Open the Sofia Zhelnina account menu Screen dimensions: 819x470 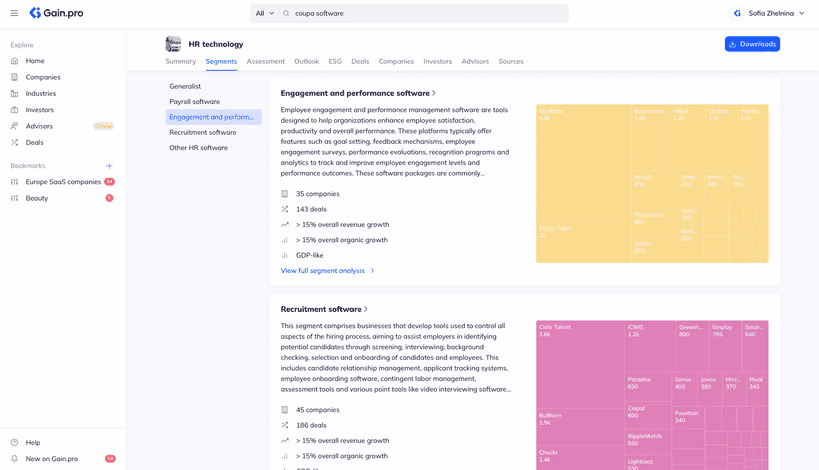[770, 13]
